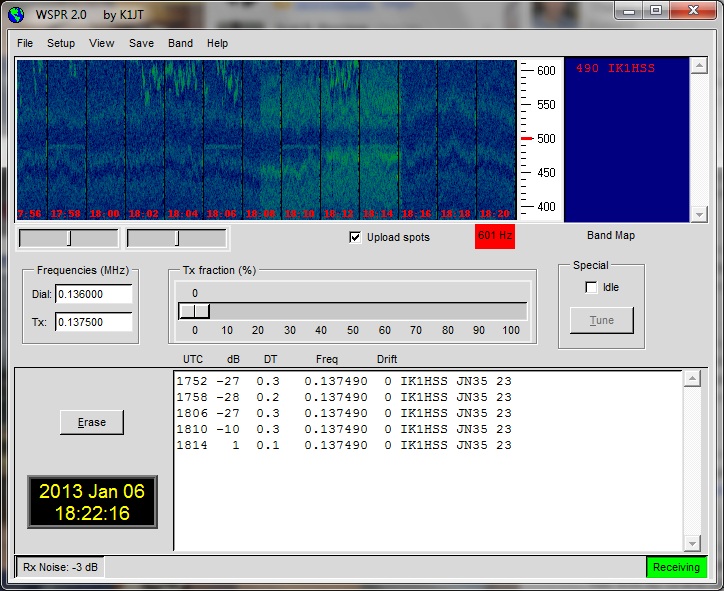Click the 400 label on the frequency scale

tap(546, 207)
